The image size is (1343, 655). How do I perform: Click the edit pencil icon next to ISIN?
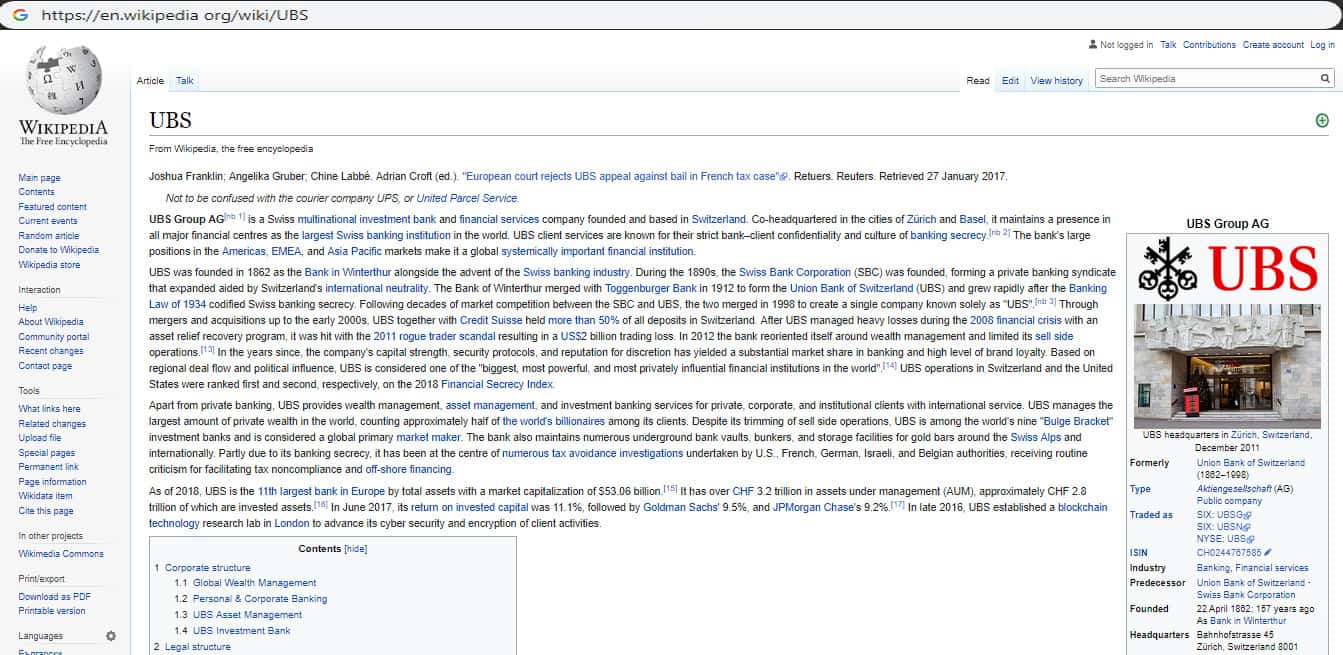1268,552
